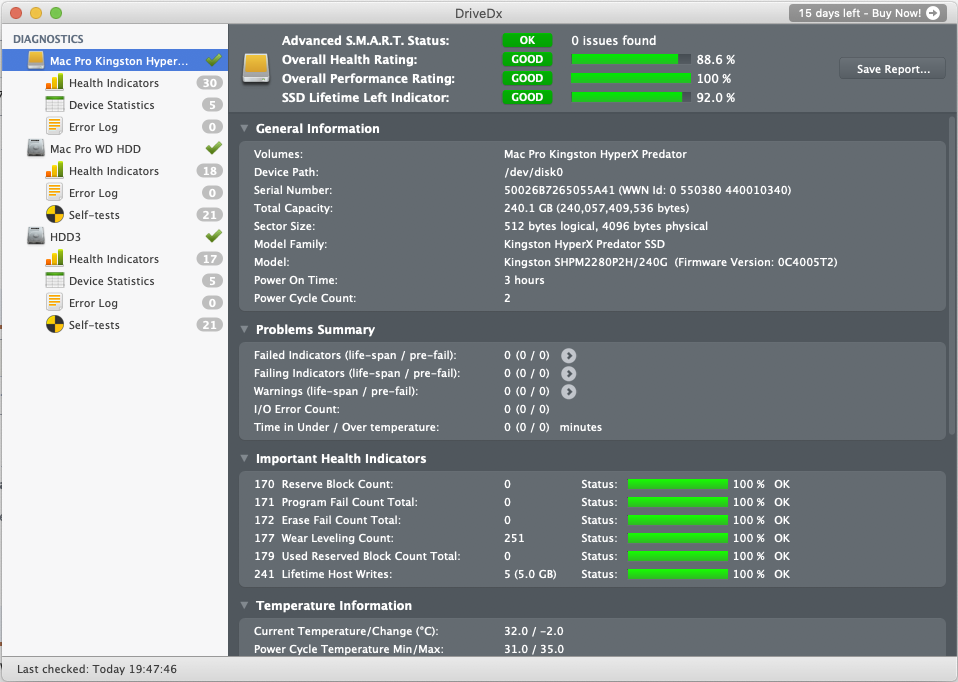Image resolution: width=958 pixels, height=682 pixels.
Task: Click Health Indicators bar-chart icon under Mac Pro Kingston
Action: 54,82
